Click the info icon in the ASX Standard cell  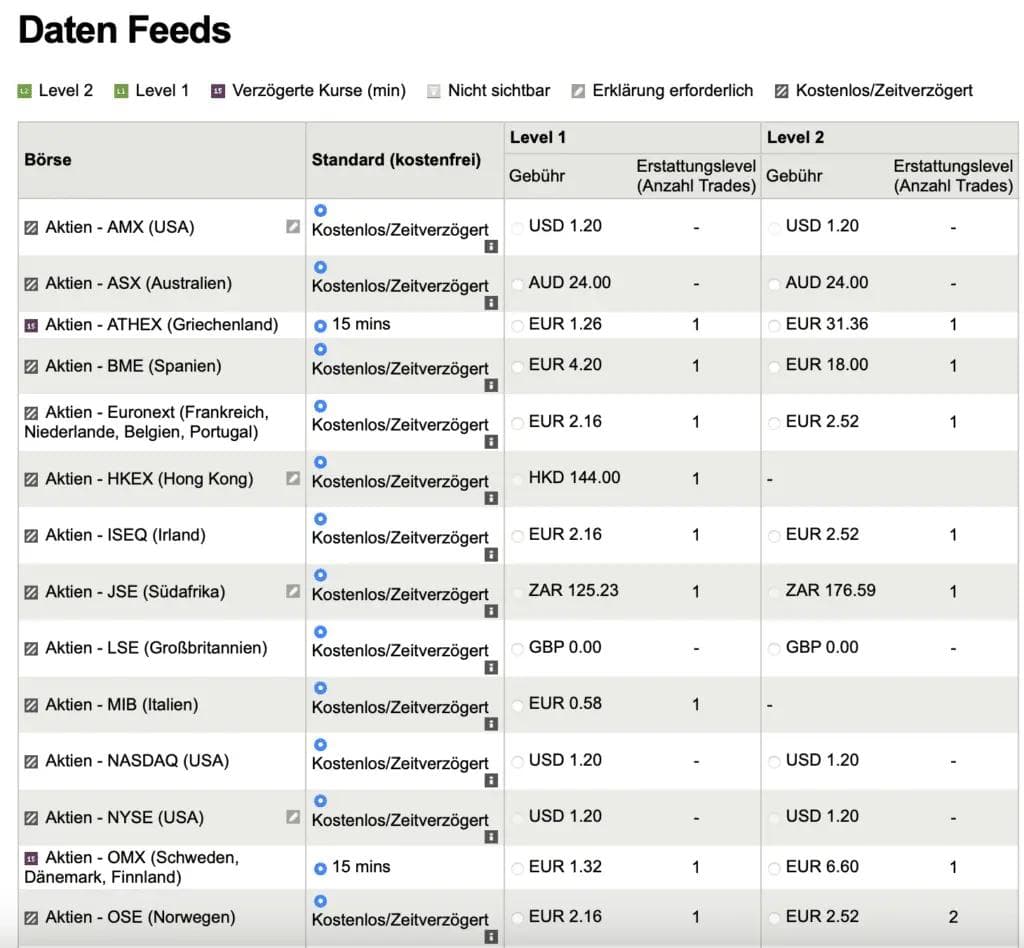tap(491, 303)
